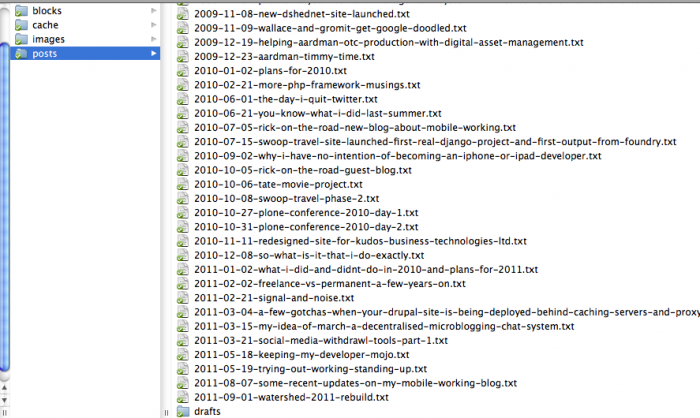Select the cache folder name
This screenshot has height=418, width=700.
click(45, 25)
